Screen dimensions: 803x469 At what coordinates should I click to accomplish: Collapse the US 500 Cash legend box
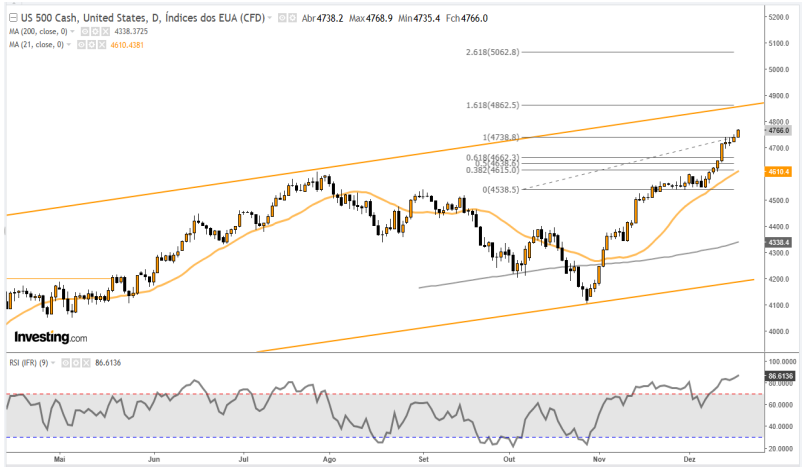click(x=13, y=18)
